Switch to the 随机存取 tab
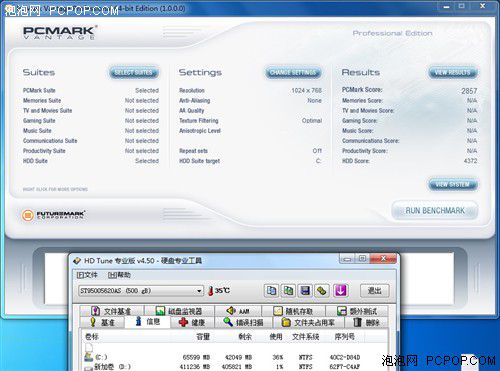Viewport: 500px width, 371px height. (x=293, y=311)
